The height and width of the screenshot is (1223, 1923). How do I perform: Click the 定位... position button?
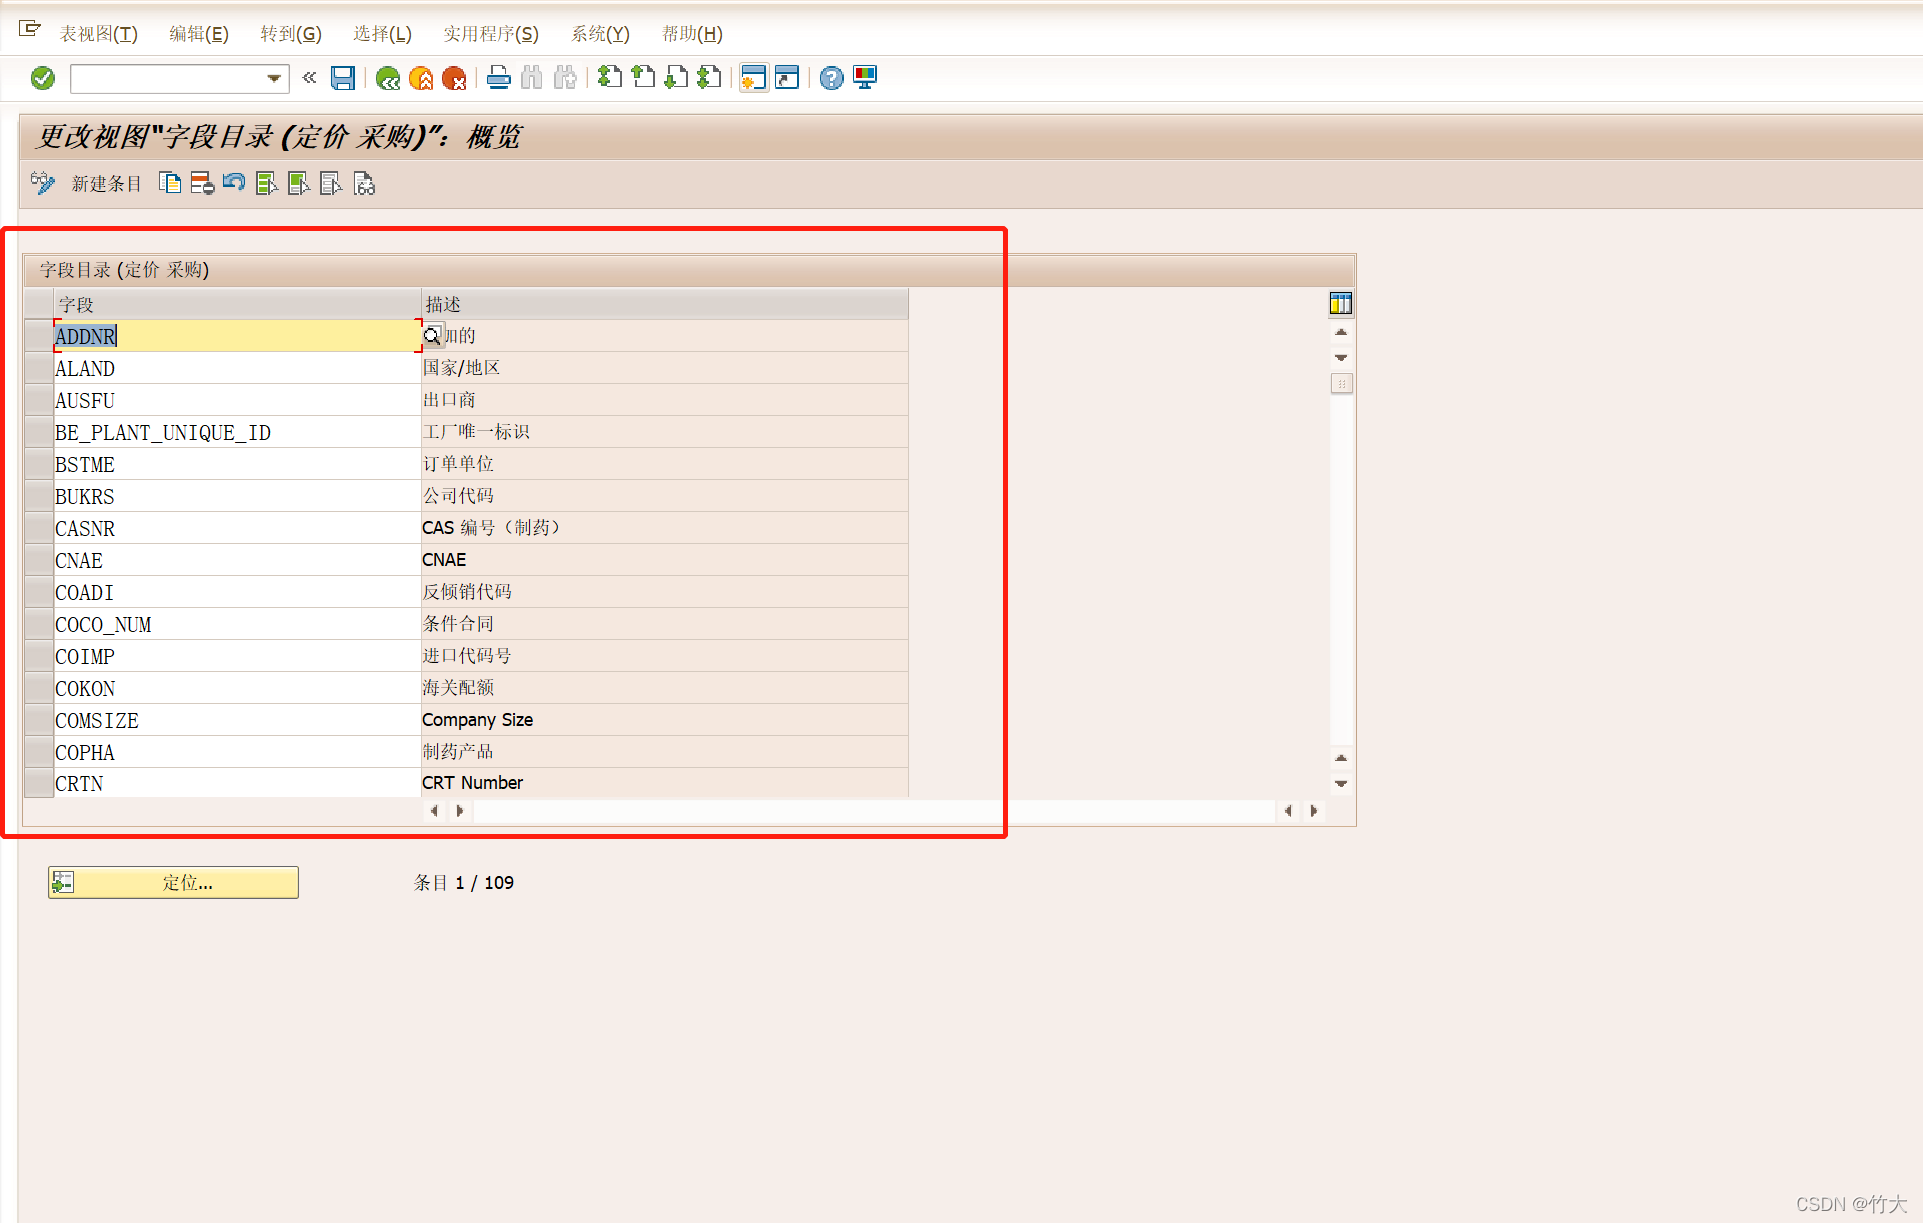174,882
